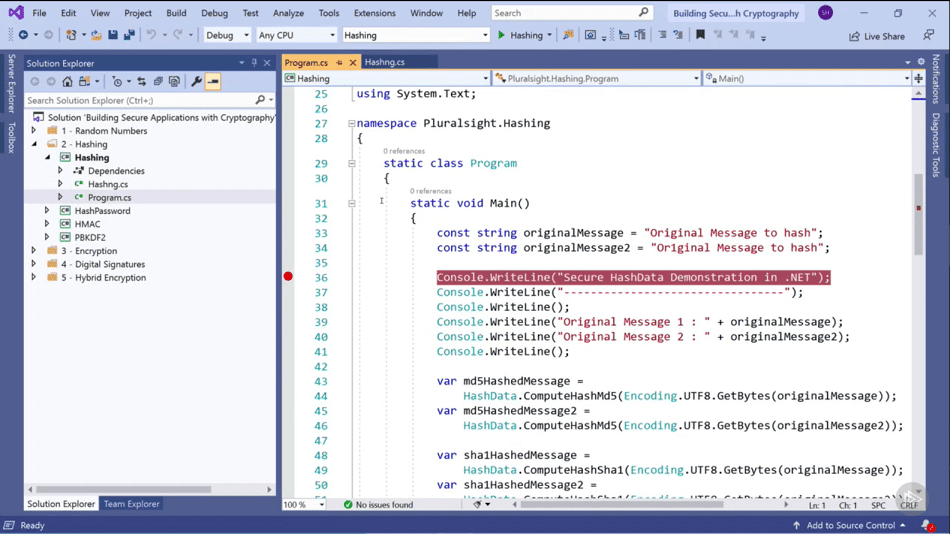This screenshot has width=950, height=534.
Task: Click the Switch Views icon in Solution Explorer
Action: coord(84,81)
